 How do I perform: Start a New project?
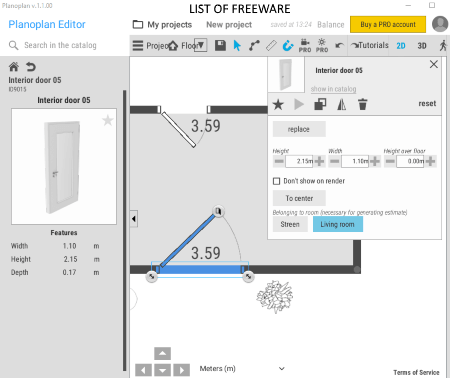[x=229, y=25]
